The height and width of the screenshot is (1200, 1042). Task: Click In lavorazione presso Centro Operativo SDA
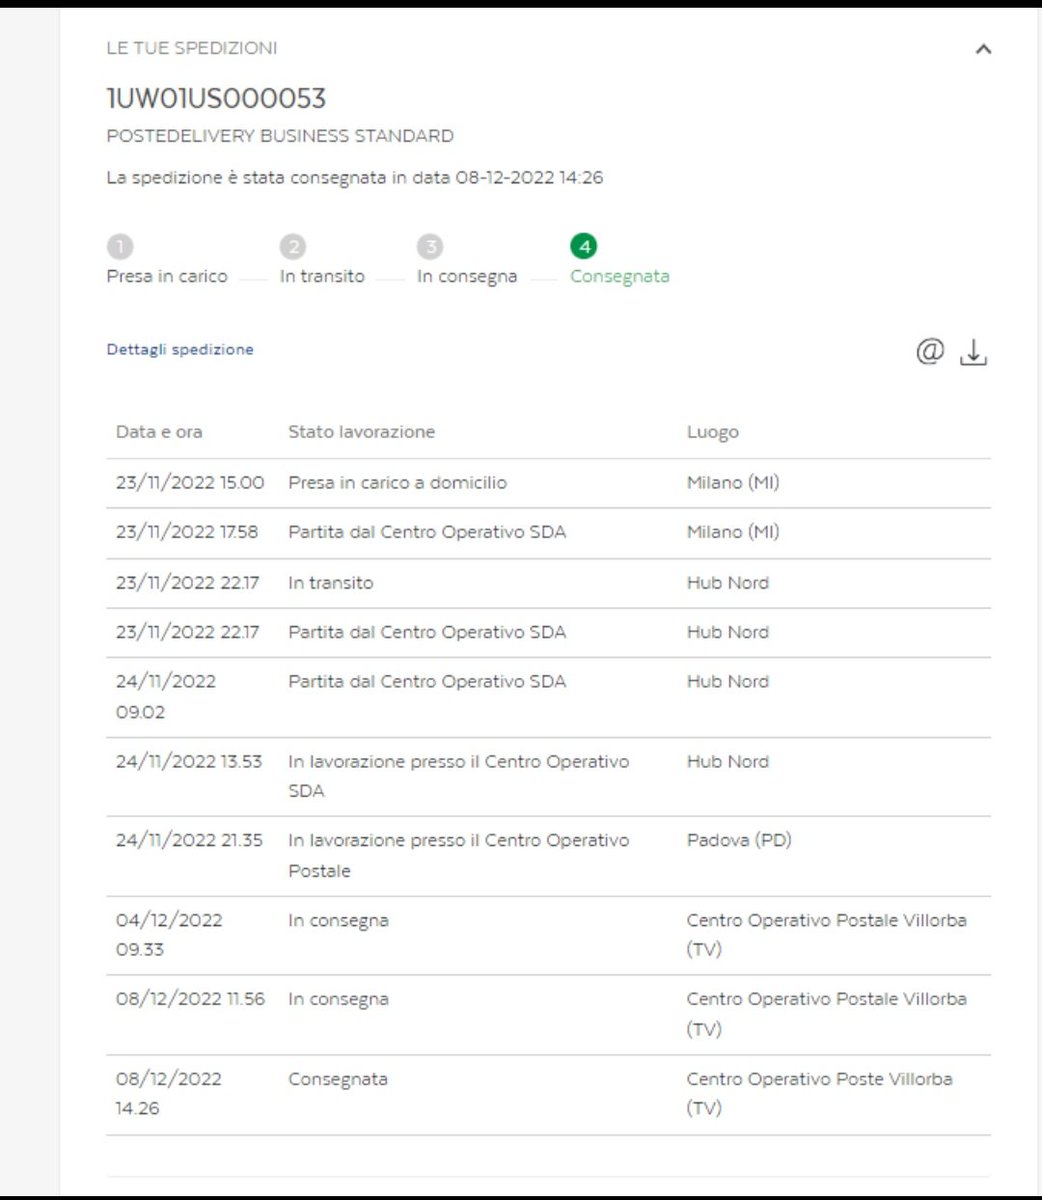click(x=459, y=776)
